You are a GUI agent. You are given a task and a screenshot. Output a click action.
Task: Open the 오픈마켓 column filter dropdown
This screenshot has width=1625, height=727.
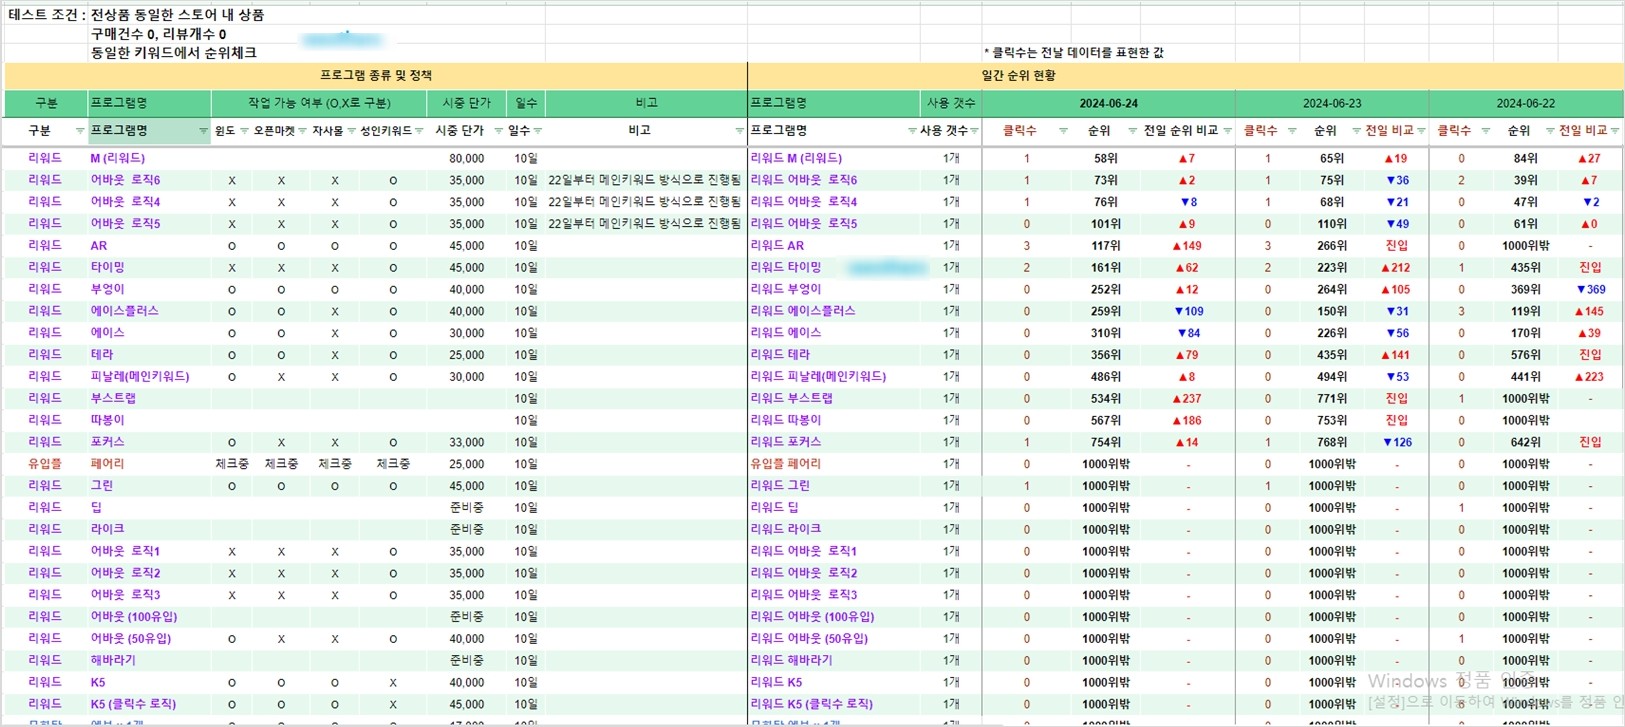click(x=303, y=131)
